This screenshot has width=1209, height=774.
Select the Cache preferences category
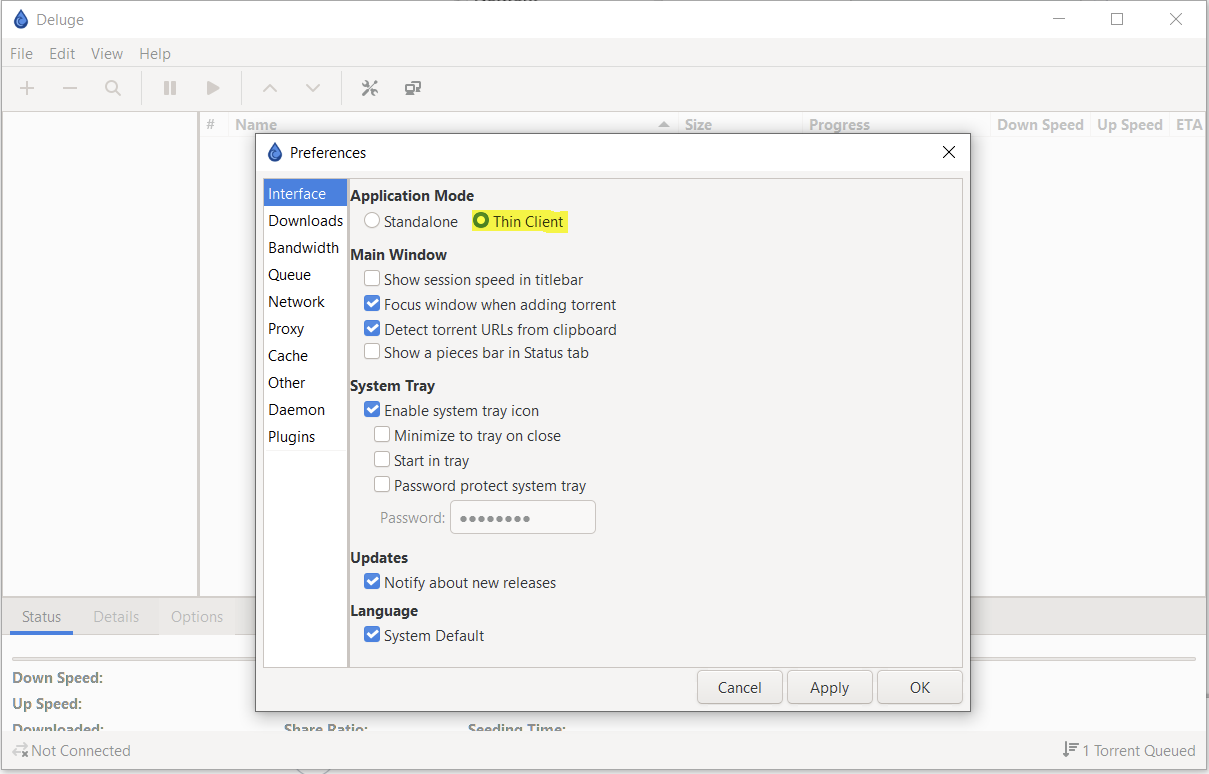(305, 356)
